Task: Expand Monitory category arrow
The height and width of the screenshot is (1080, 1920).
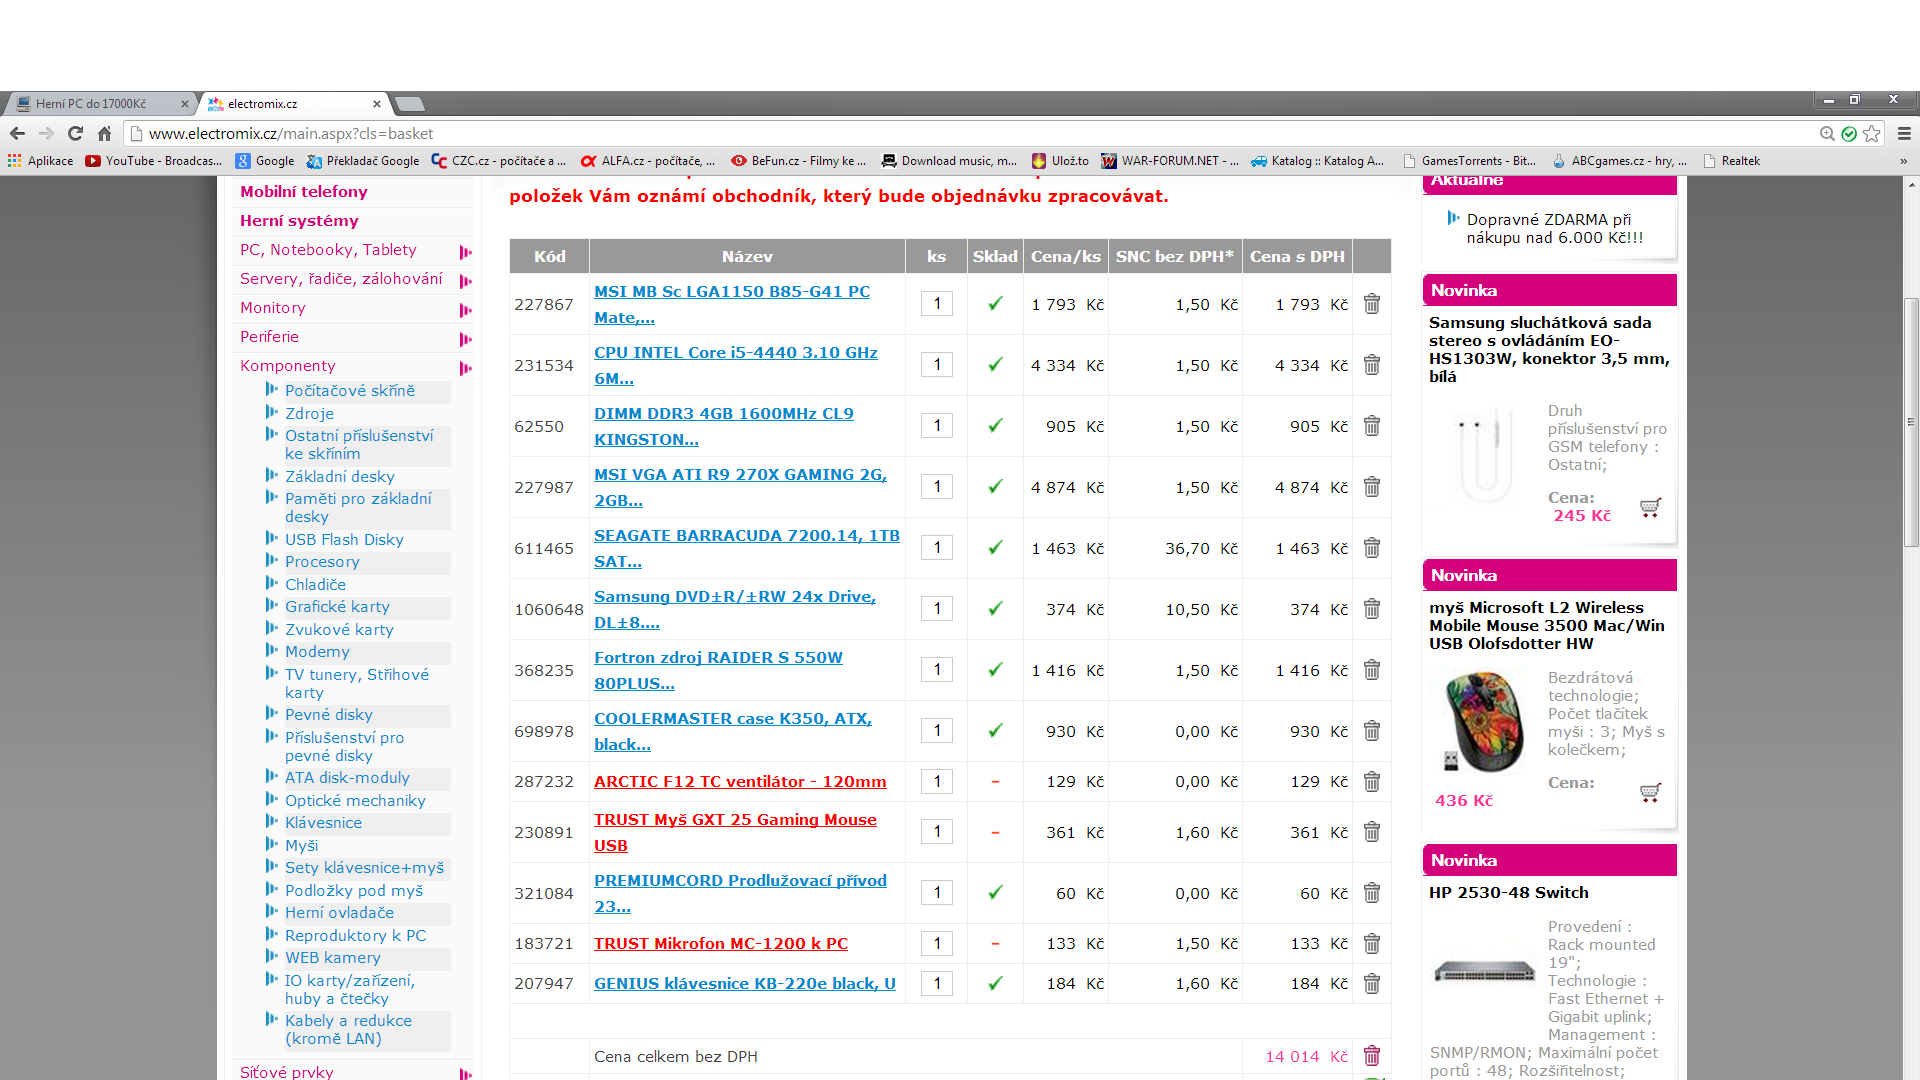Action: pos(465,310)
